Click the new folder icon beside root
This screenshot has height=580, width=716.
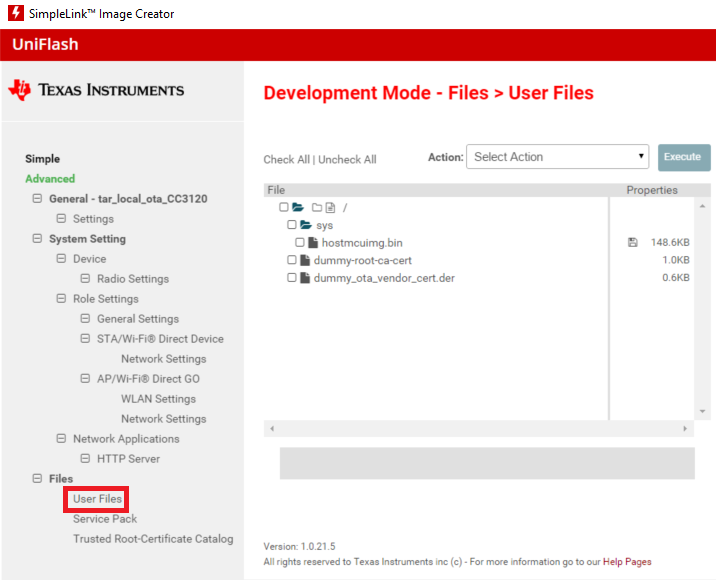pyautogui.click(x=316, y=208)
